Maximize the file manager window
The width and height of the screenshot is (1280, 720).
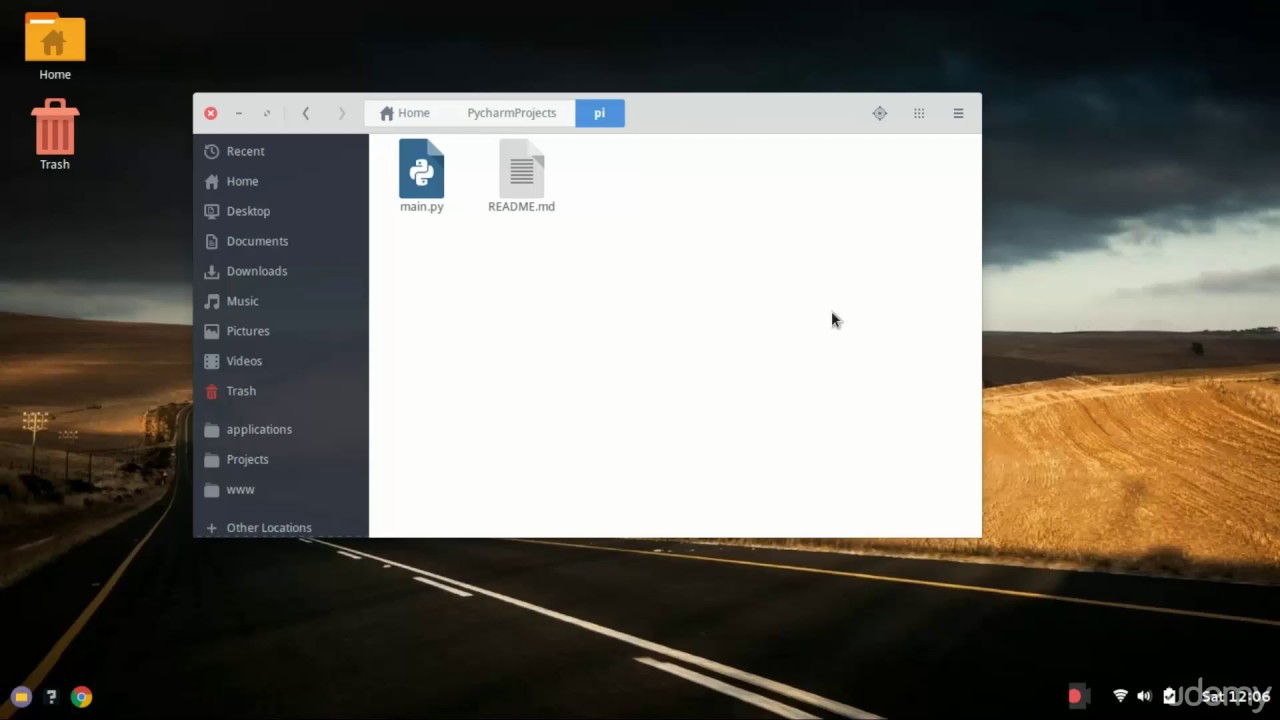pyautogui.click(x=266, y=113)
